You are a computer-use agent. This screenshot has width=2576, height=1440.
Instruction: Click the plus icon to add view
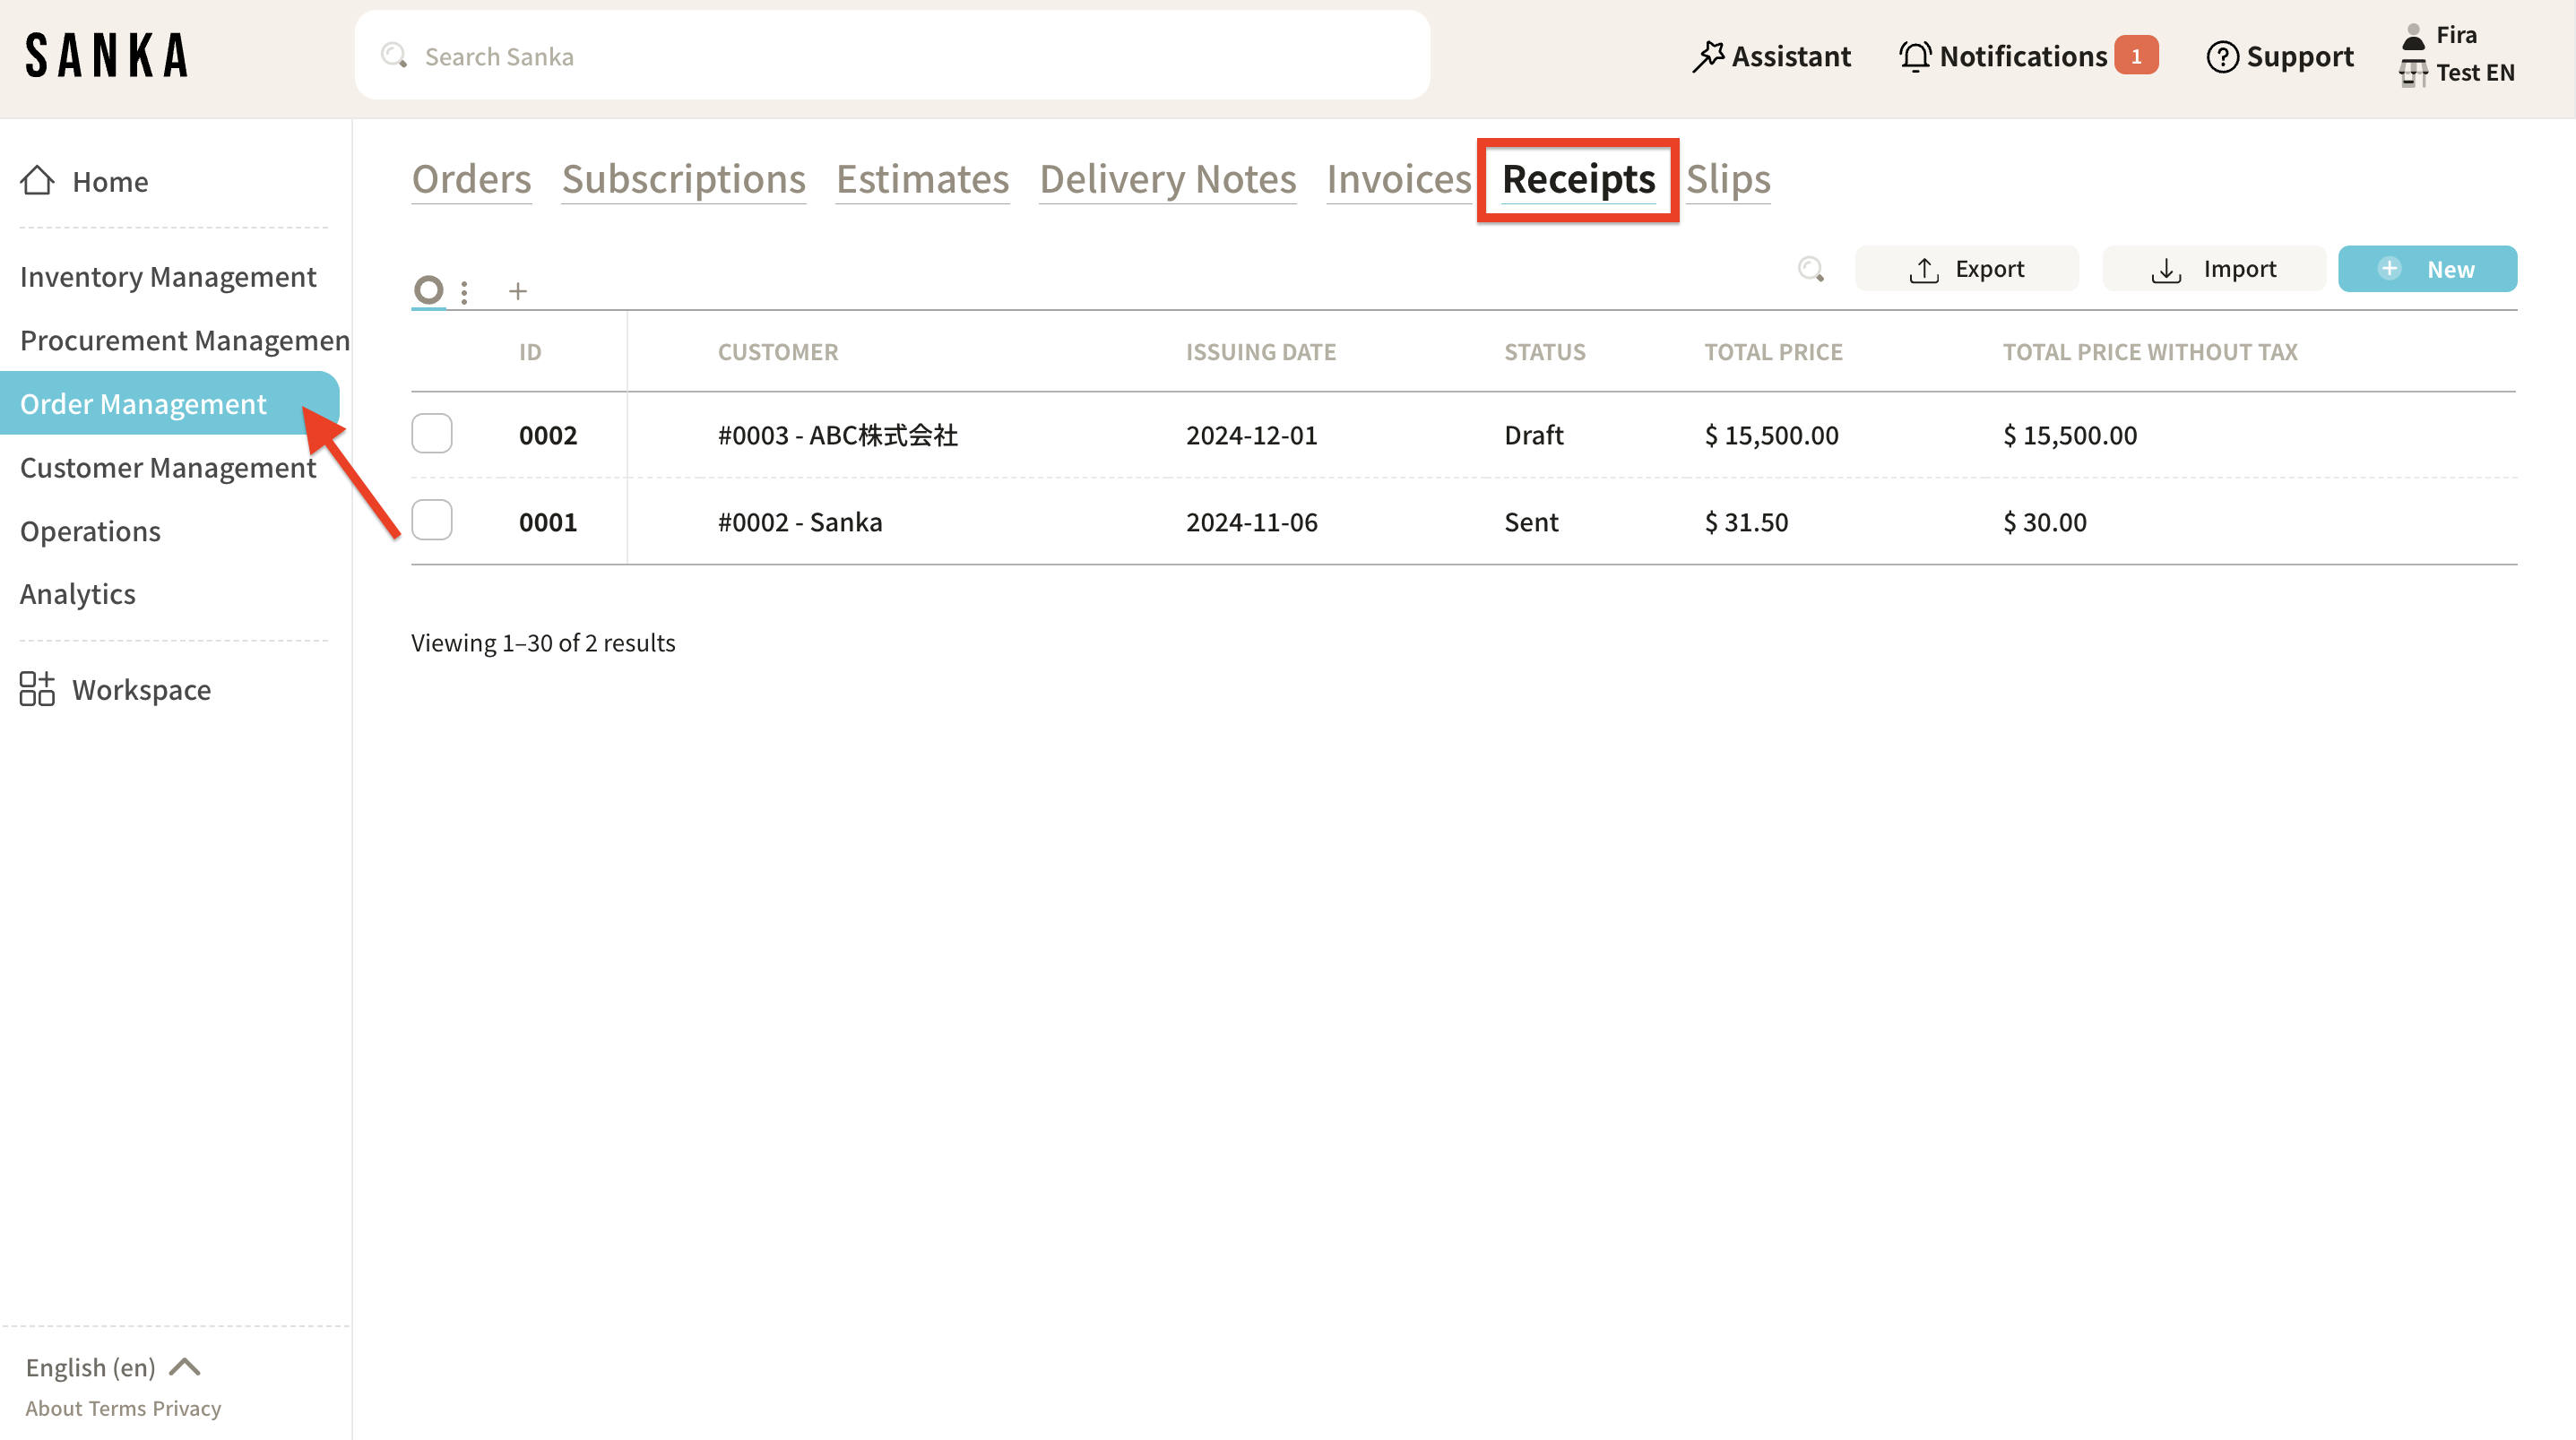coord(517,291)
